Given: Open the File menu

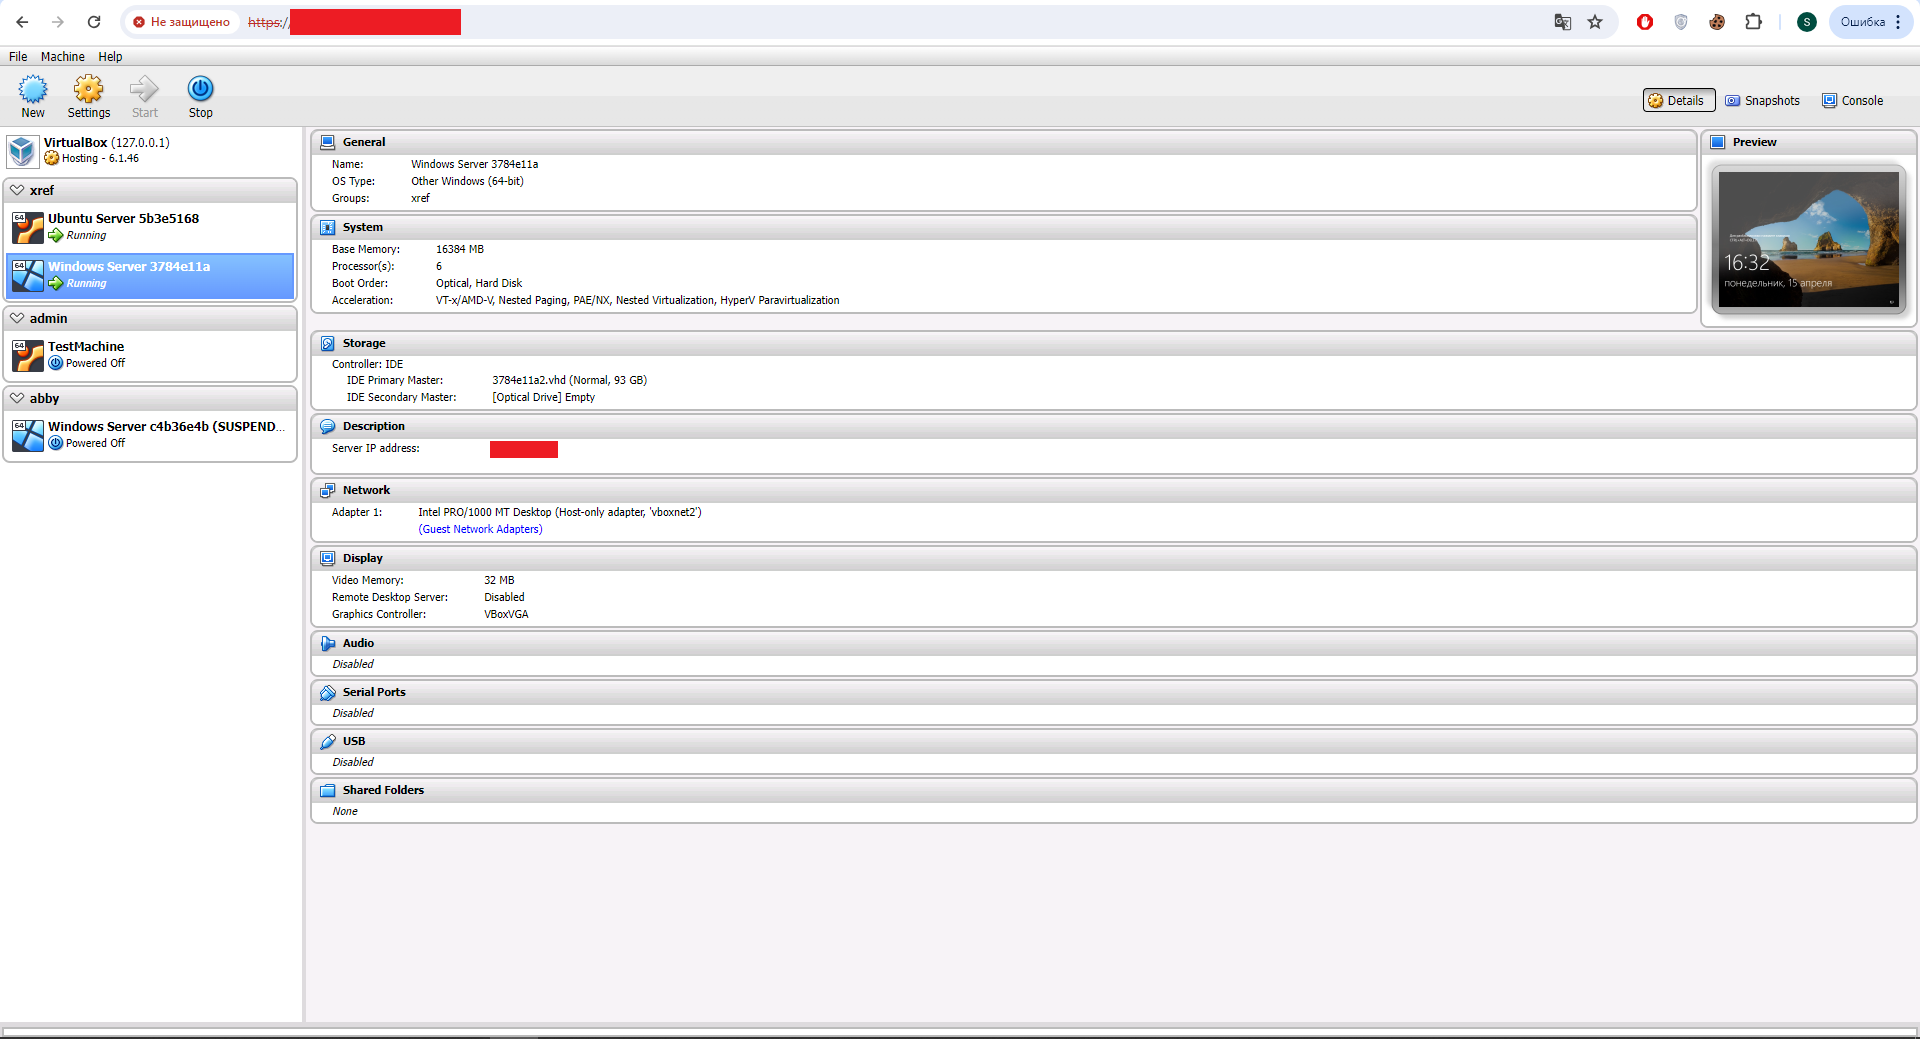Looking at the screenshot, I should (18, 57).
